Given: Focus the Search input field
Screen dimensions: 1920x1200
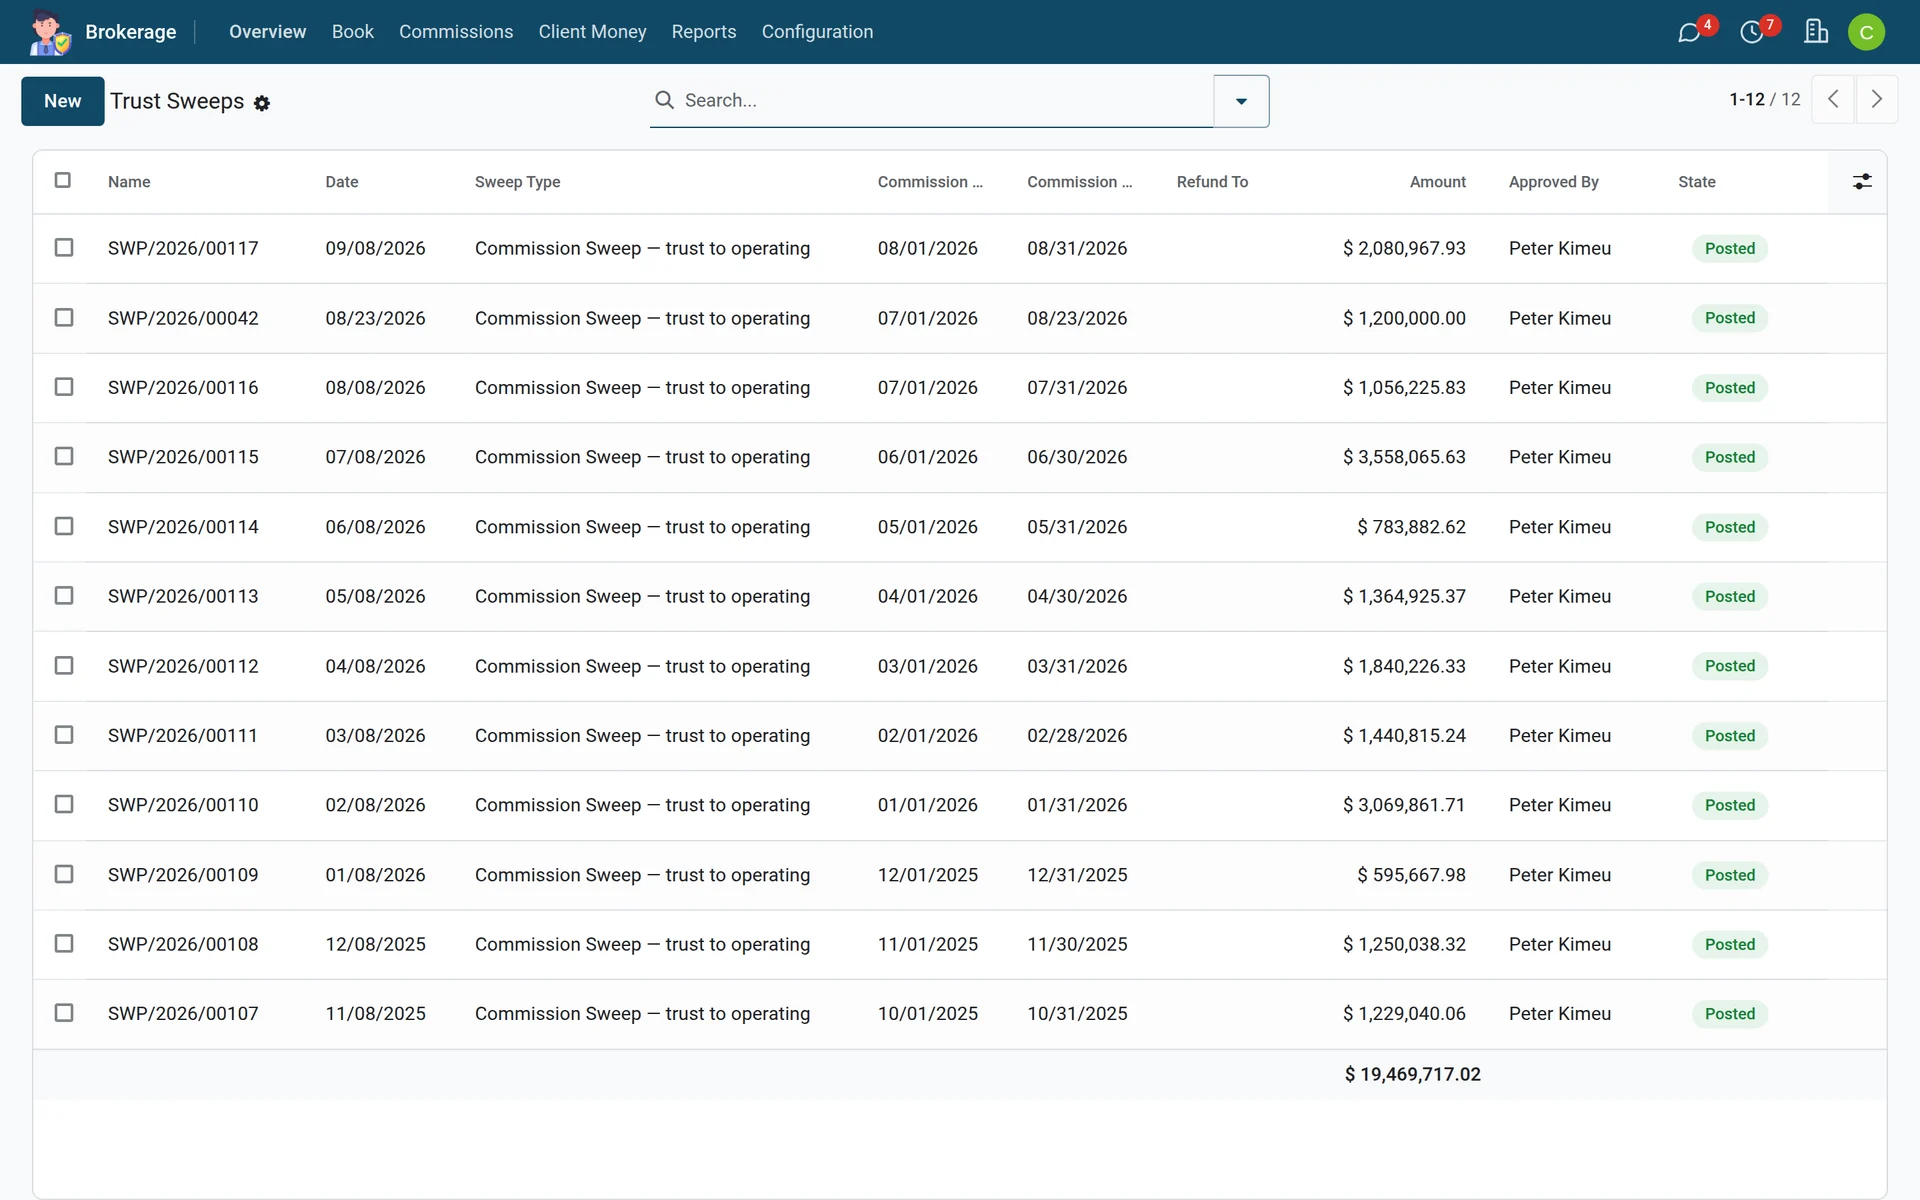Looking at the screenshot, I should (x=945, y=100).
